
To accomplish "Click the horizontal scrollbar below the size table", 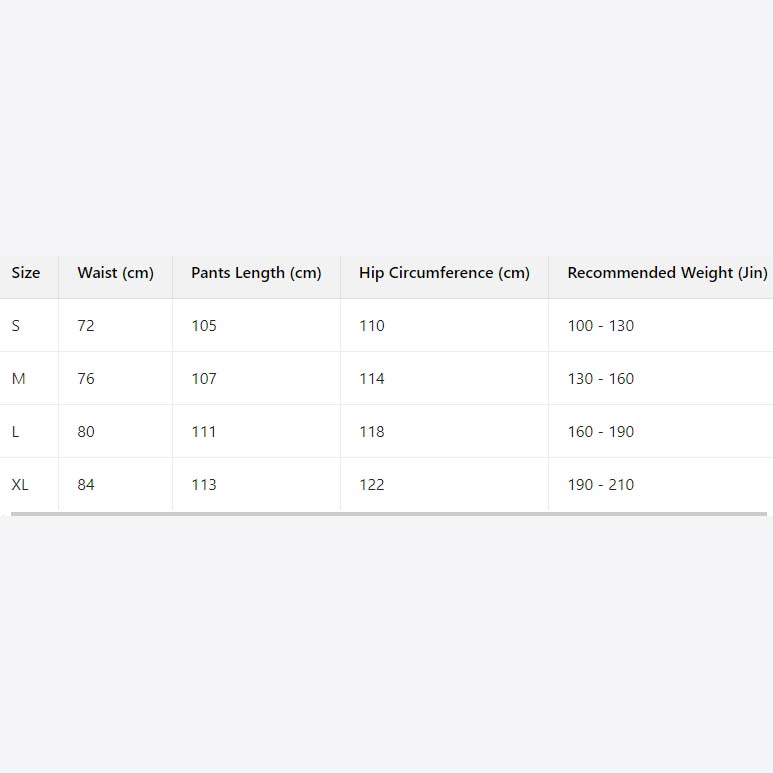I will [388, 514].
